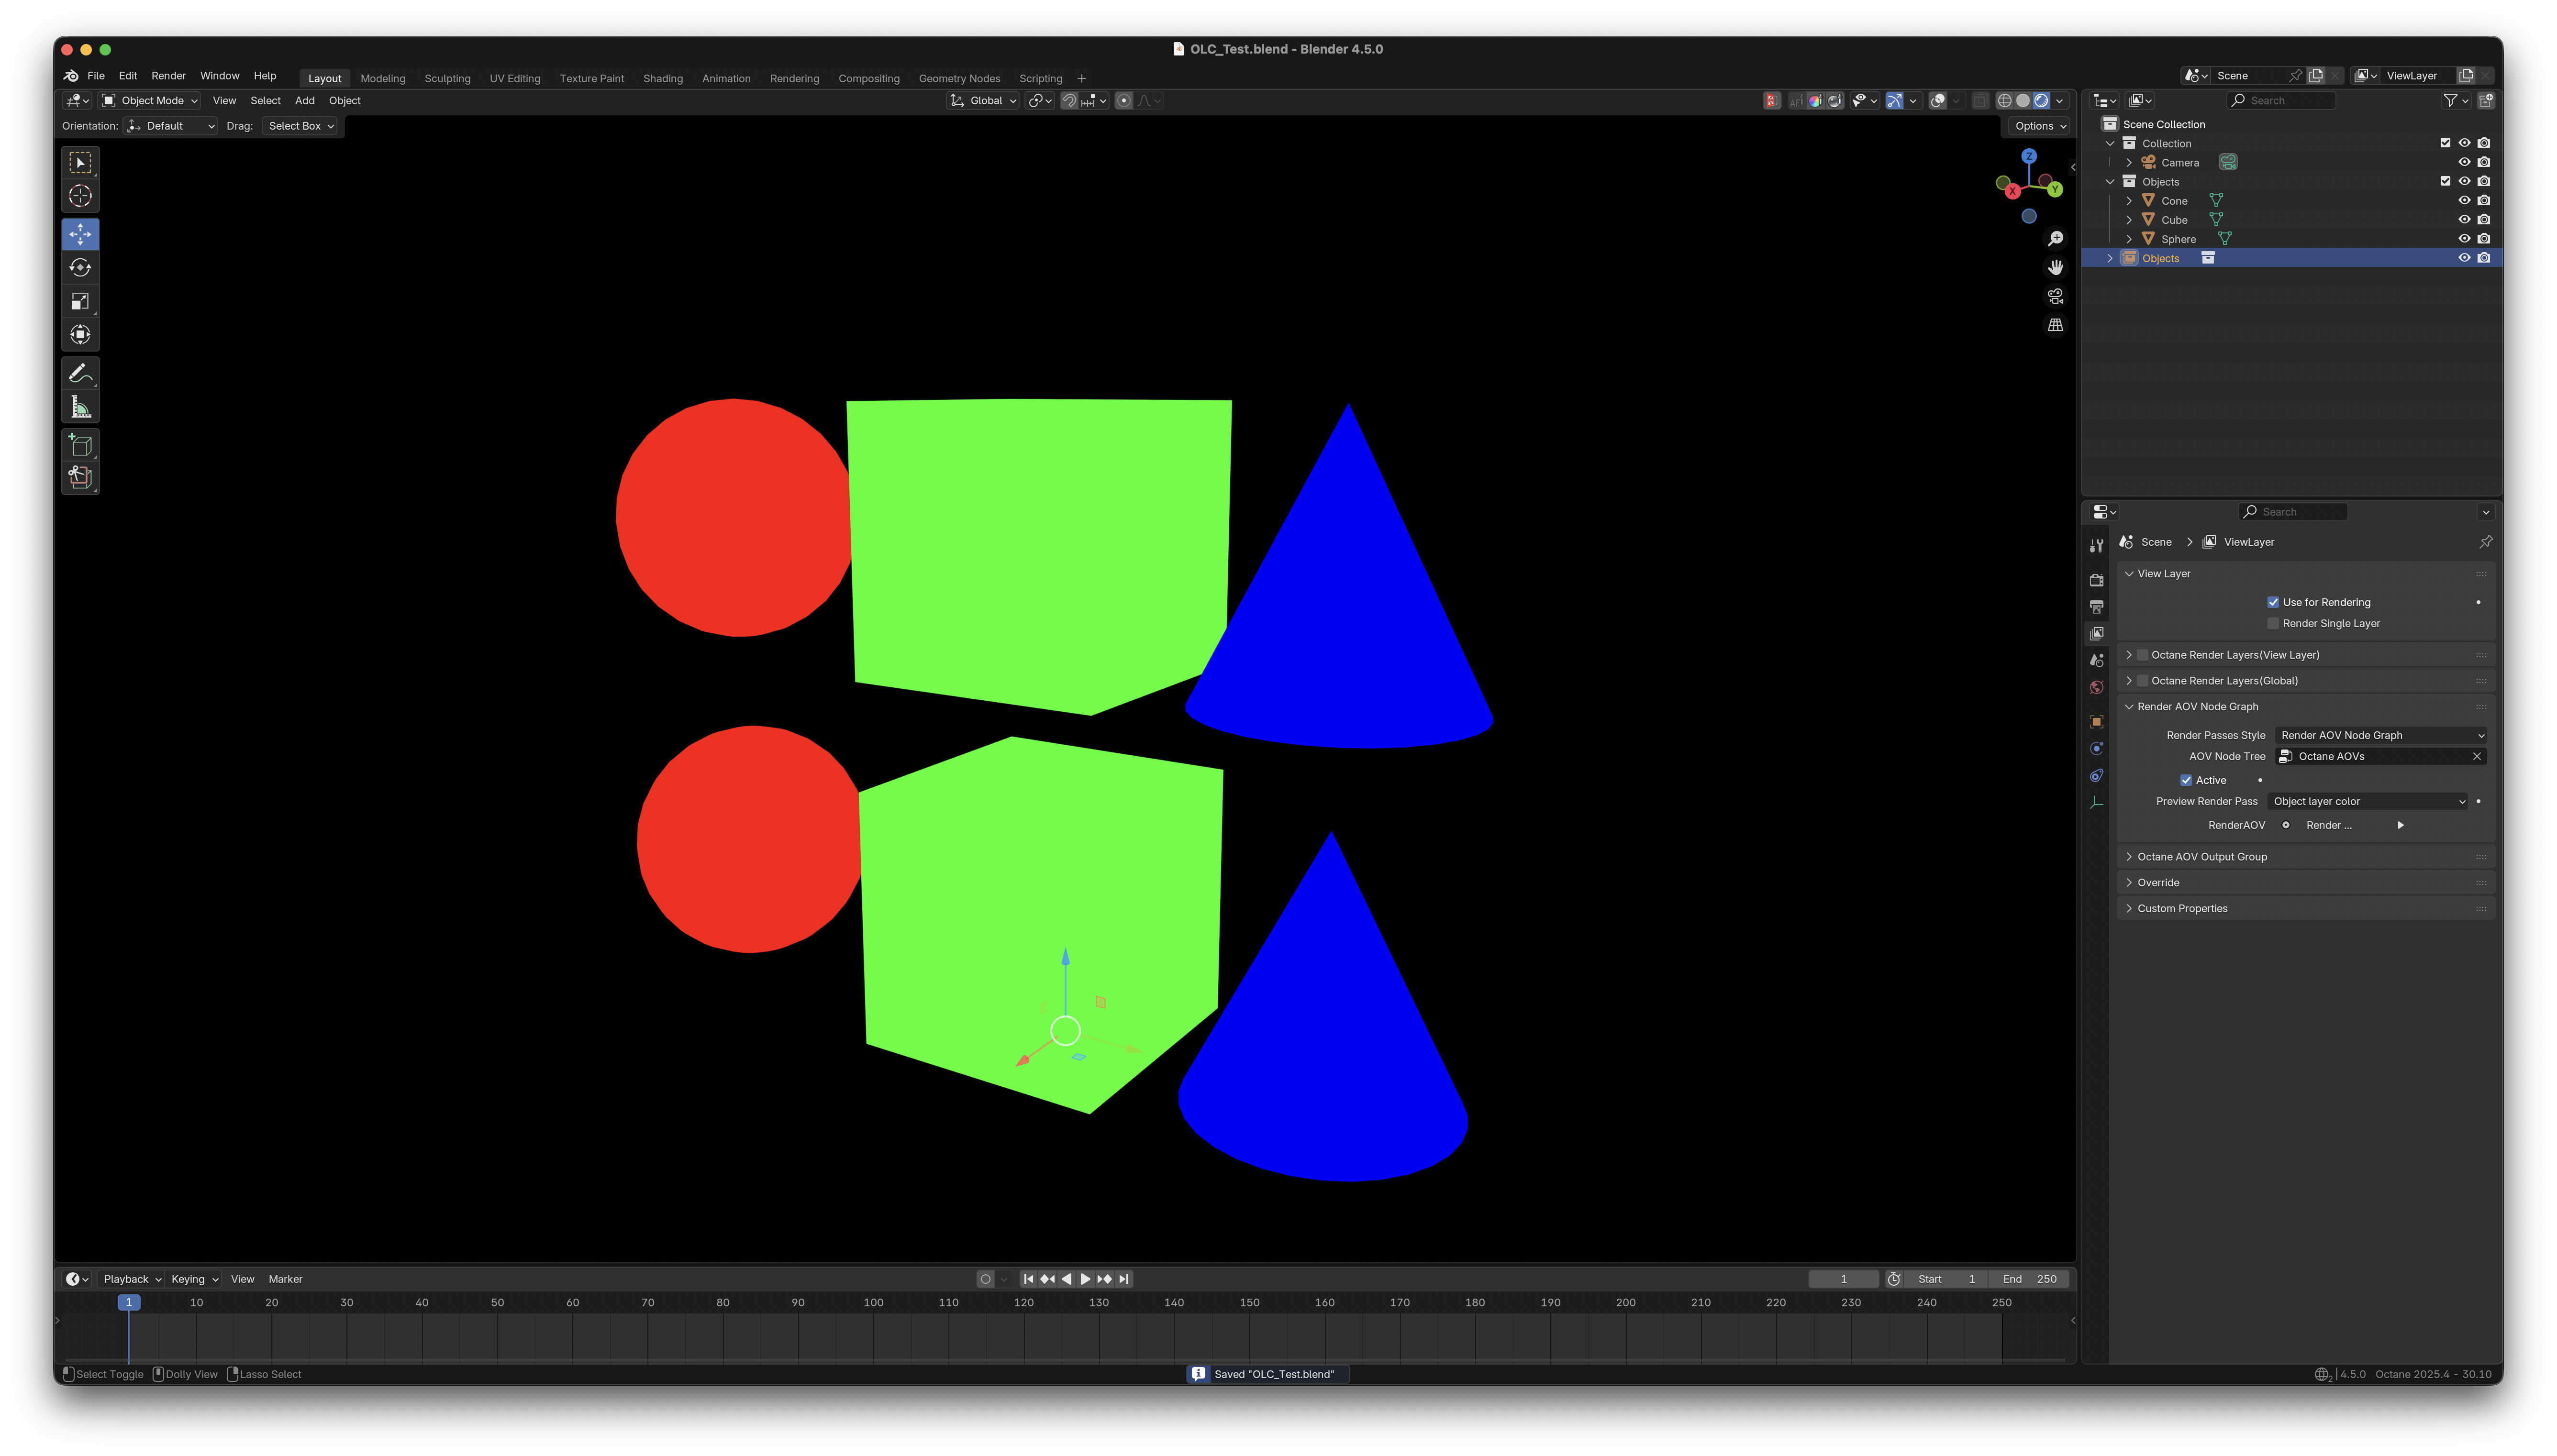
Task: Open the Object Mode dropdown
Action: click(150, 101)
